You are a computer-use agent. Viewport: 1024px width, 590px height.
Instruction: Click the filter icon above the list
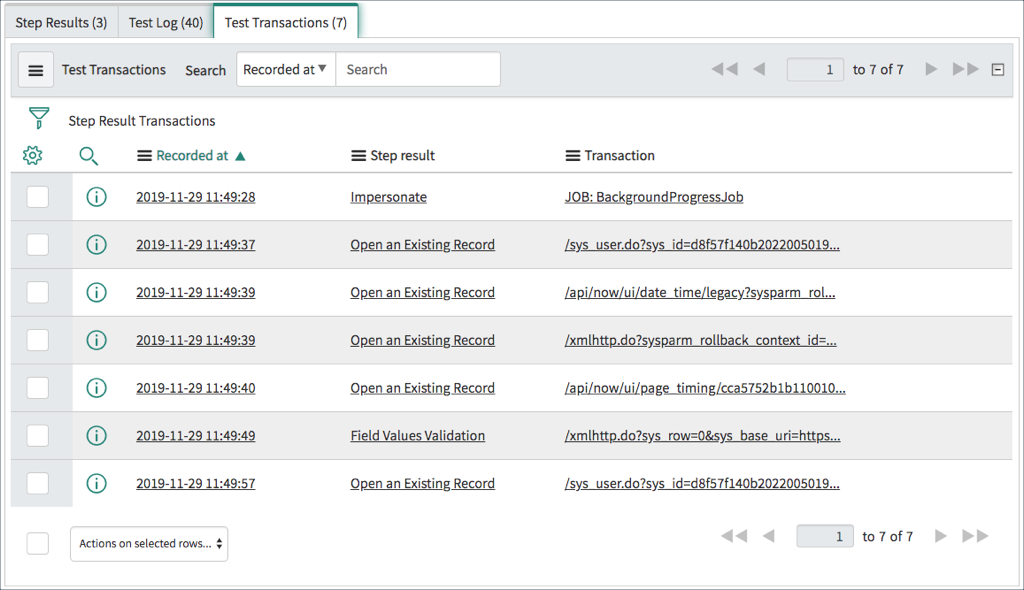[x=38, y=118]
